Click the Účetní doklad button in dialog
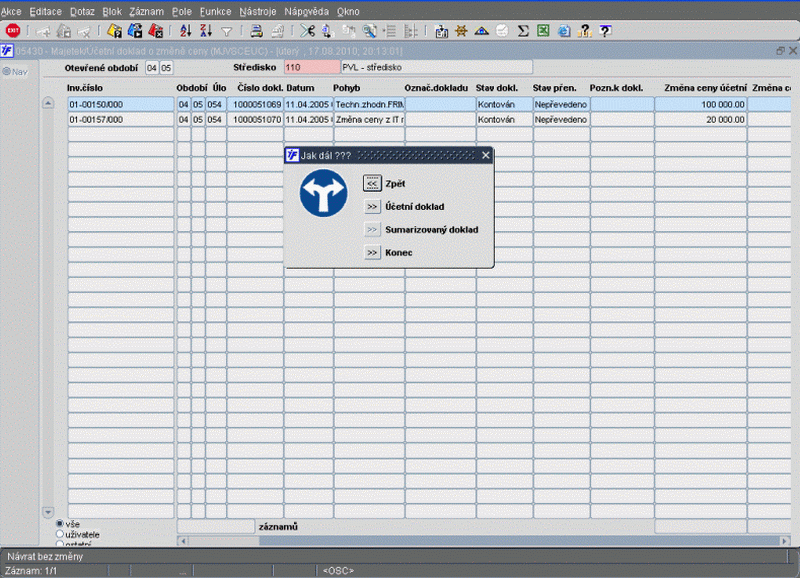Screen dimensions: 800x578 372,207
